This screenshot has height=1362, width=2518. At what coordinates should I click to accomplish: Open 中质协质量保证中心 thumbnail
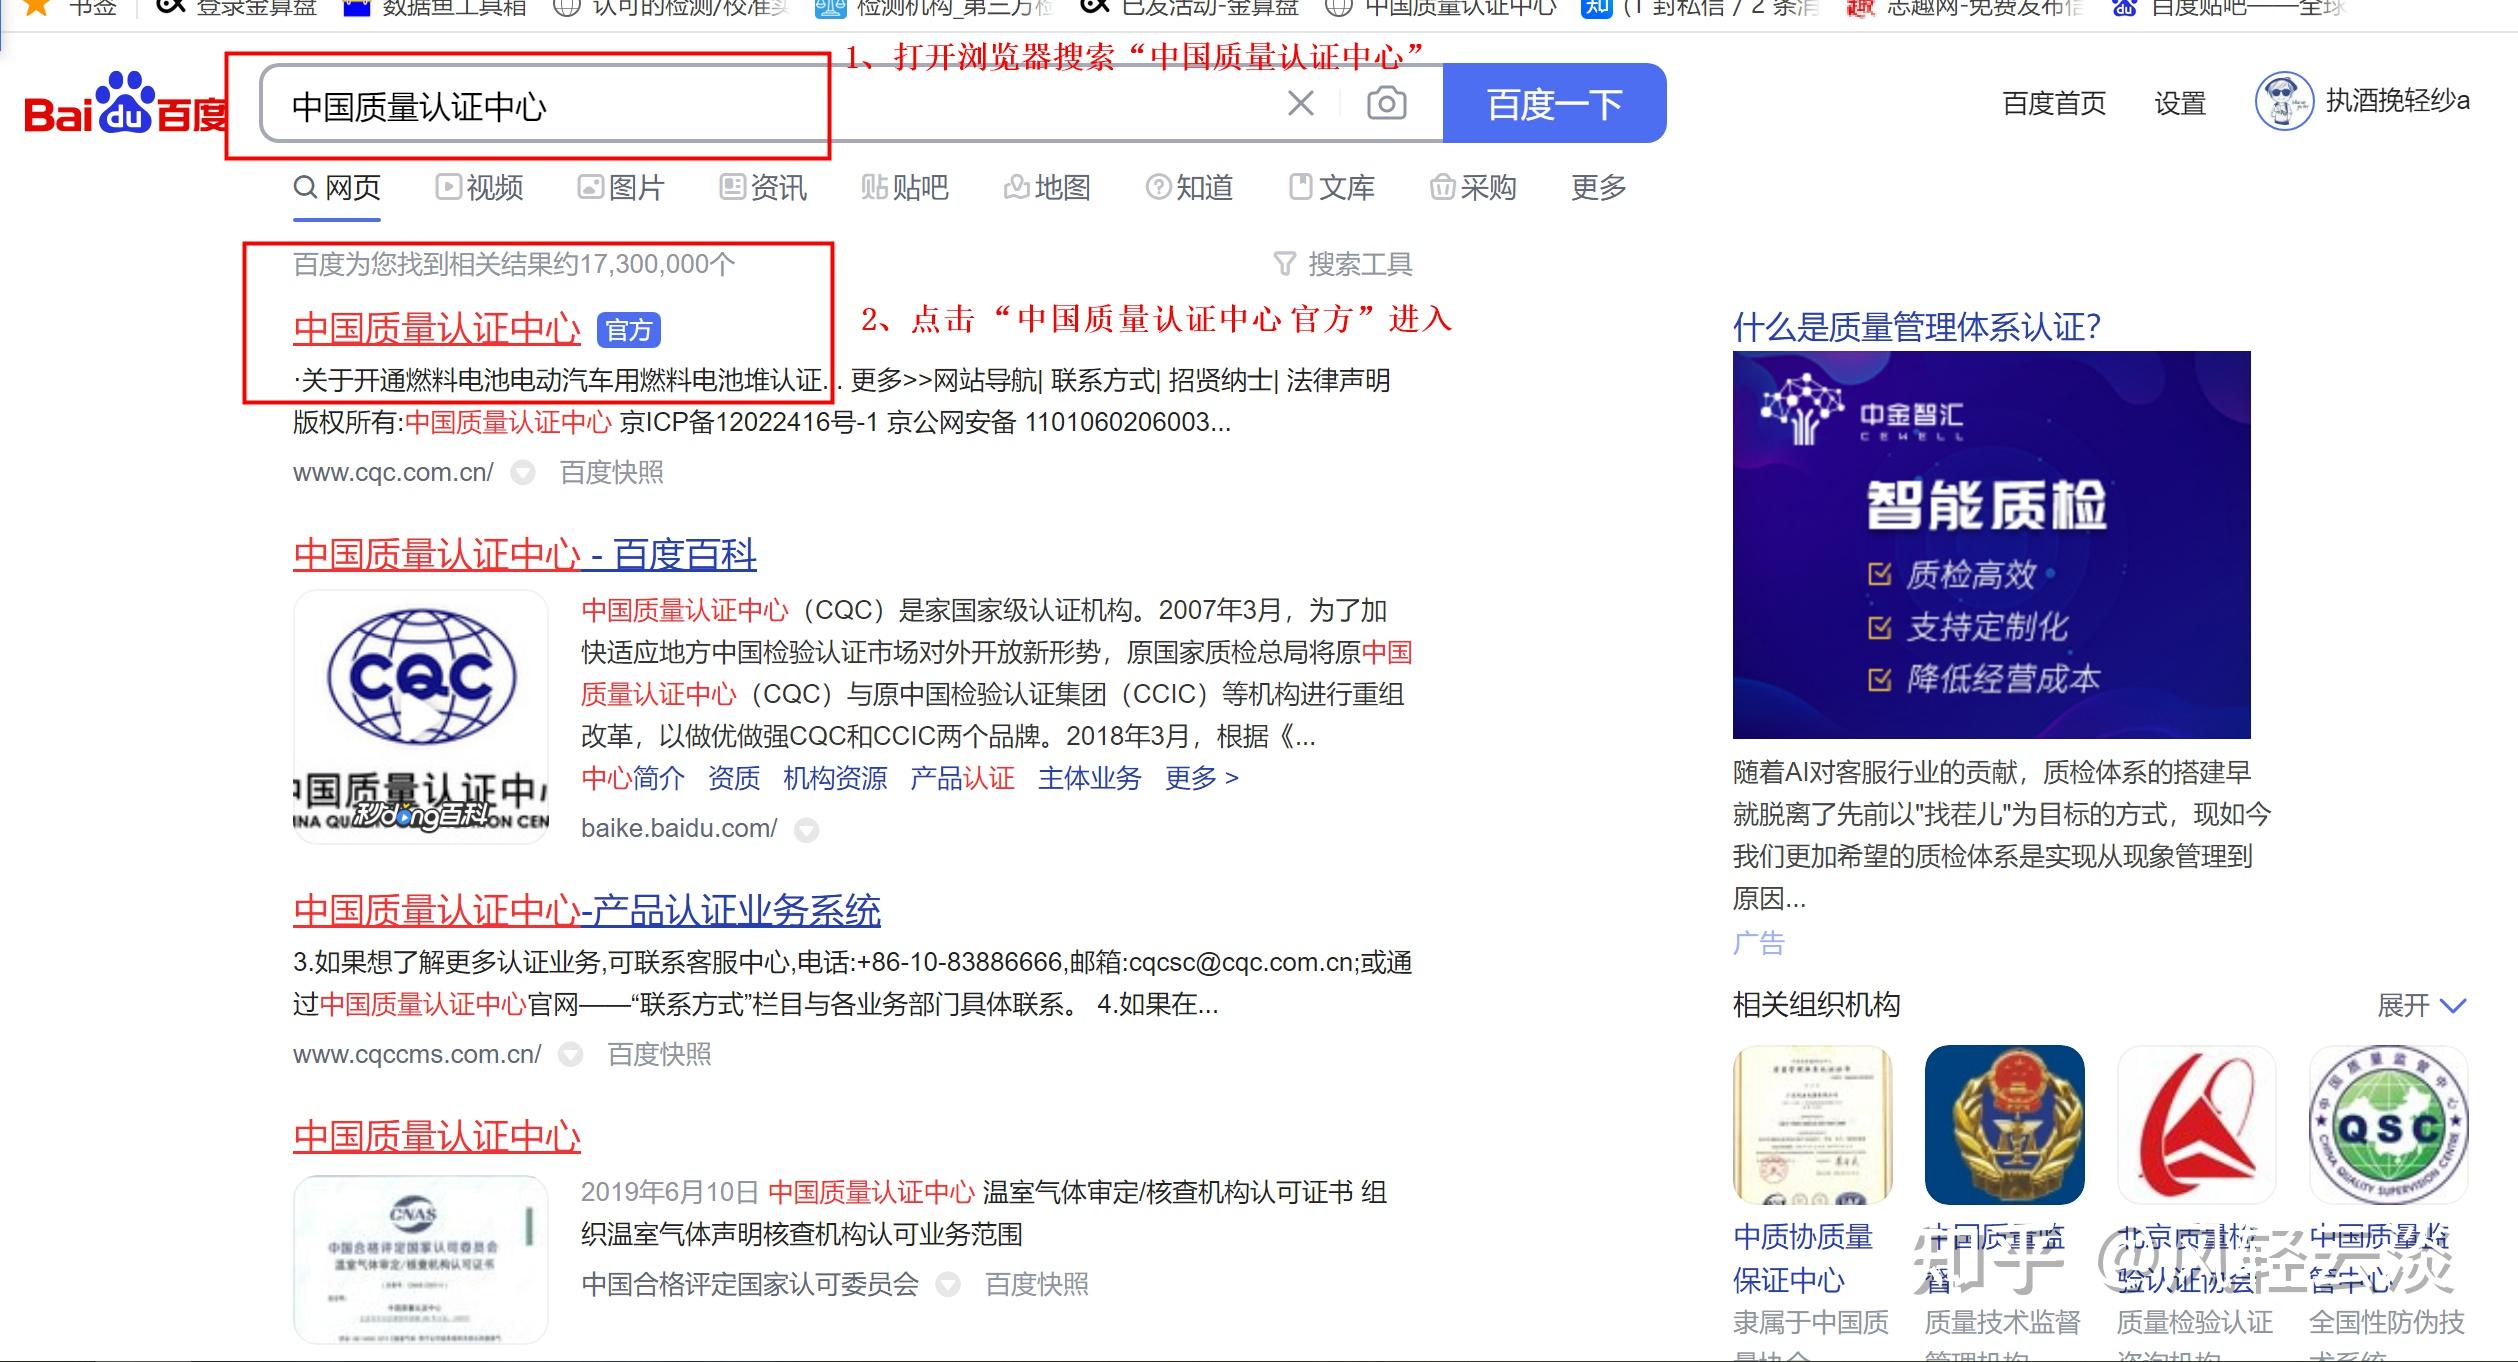tap(1812, 1125)
